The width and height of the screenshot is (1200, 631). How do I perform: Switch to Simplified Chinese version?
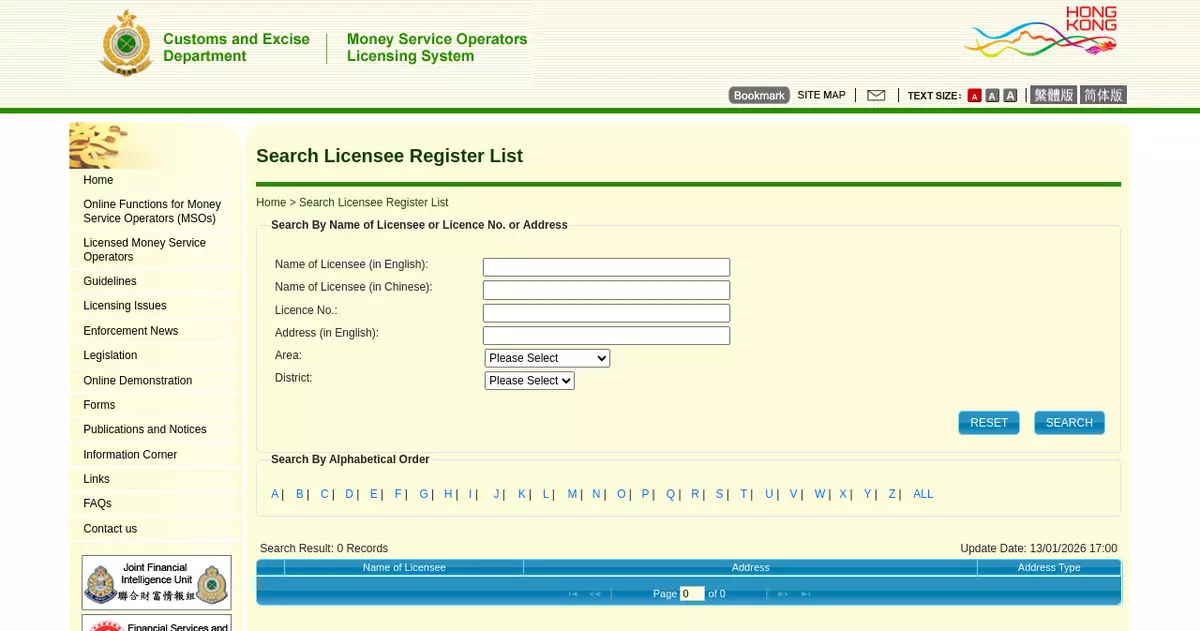[x=1103, y=95]
